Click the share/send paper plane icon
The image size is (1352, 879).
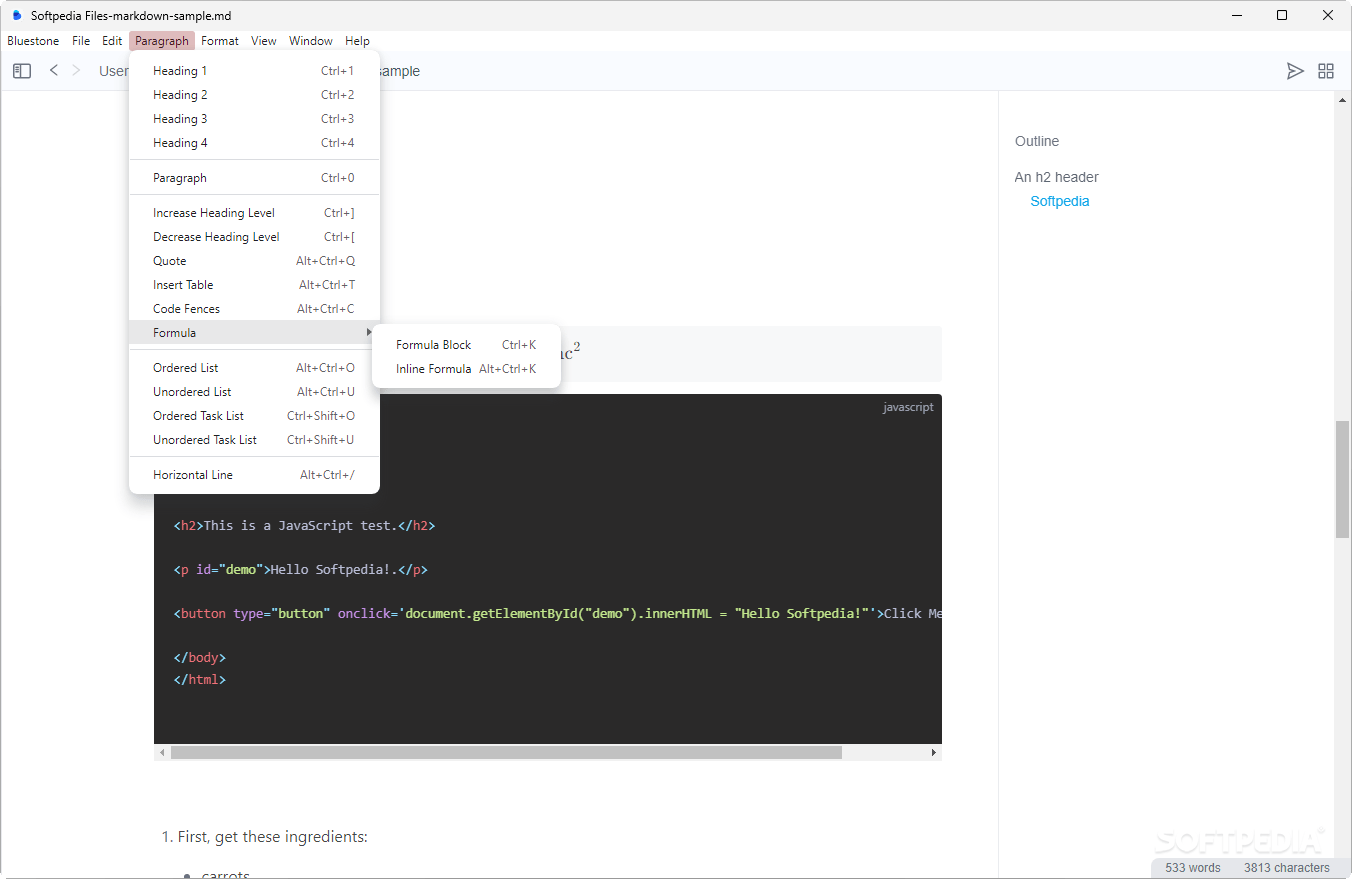[1295, 71]
